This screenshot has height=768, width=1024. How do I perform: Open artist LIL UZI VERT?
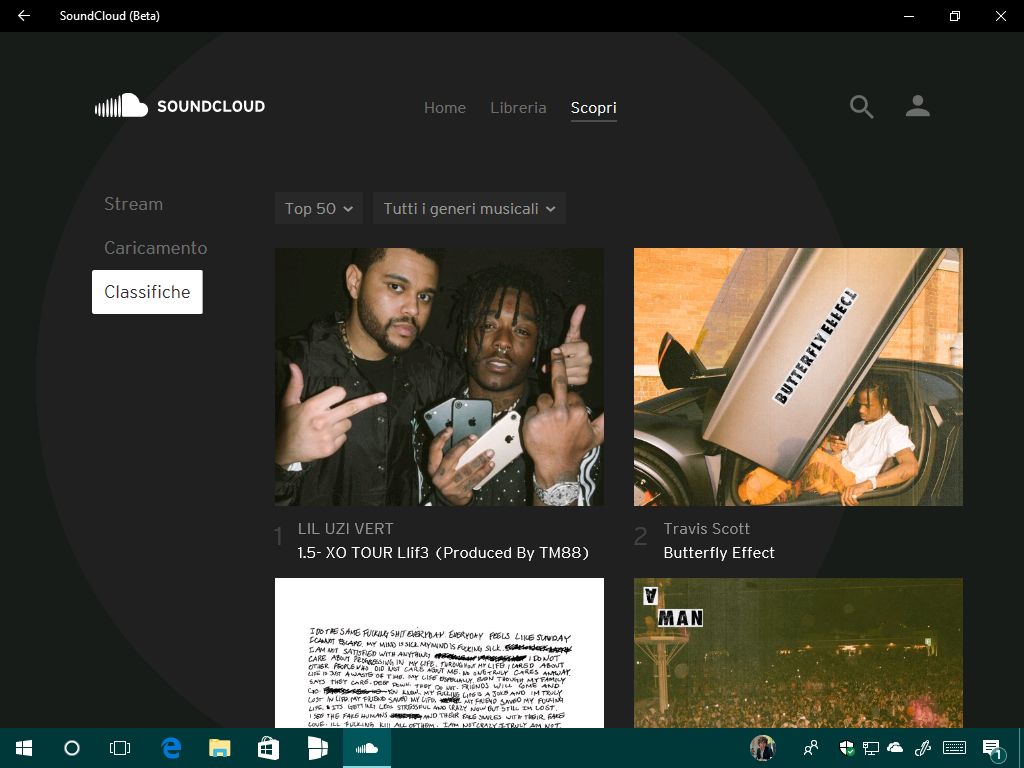pyautogui.click(x=345, y=529)
